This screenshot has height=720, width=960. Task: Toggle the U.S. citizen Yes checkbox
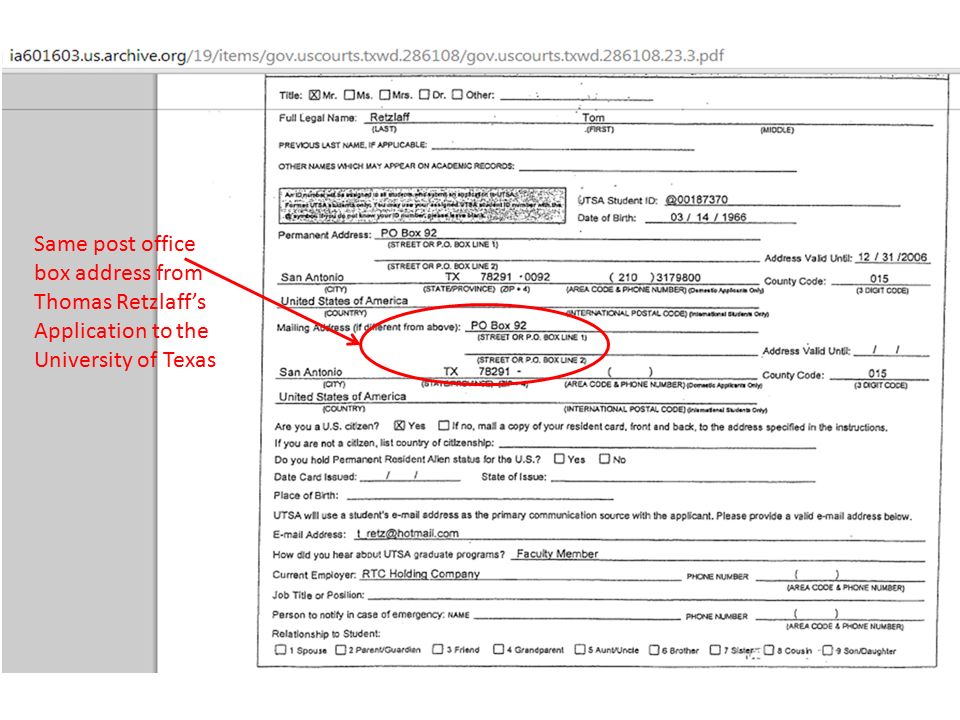click(400, 426)
